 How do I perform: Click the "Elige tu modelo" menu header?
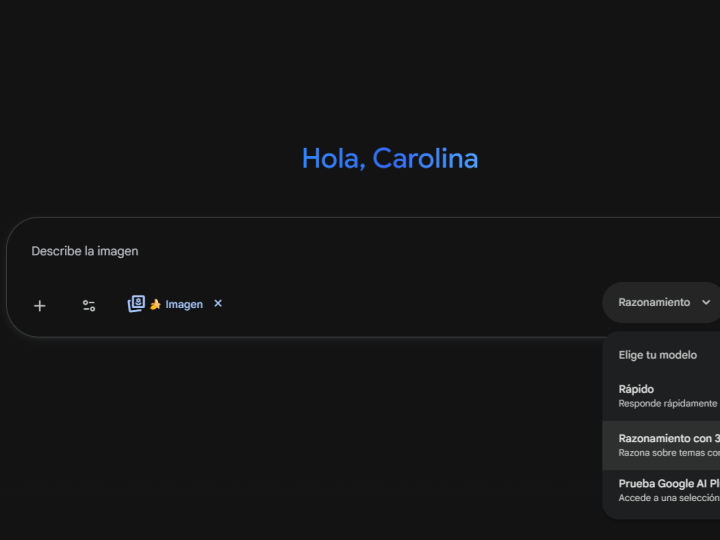(x=657, y=355)
